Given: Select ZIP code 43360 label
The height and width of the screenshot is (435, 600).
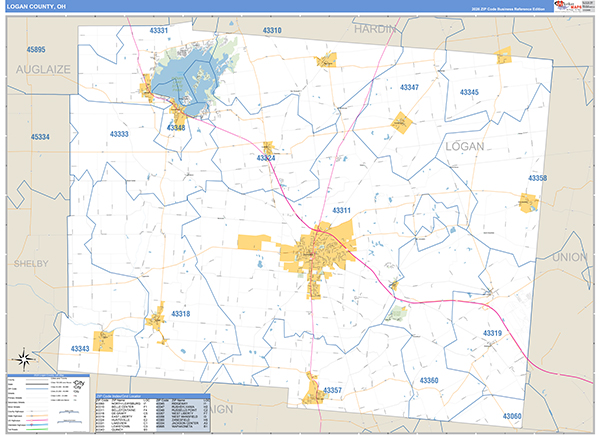Looking at the screenshot, I should point(429,381).
